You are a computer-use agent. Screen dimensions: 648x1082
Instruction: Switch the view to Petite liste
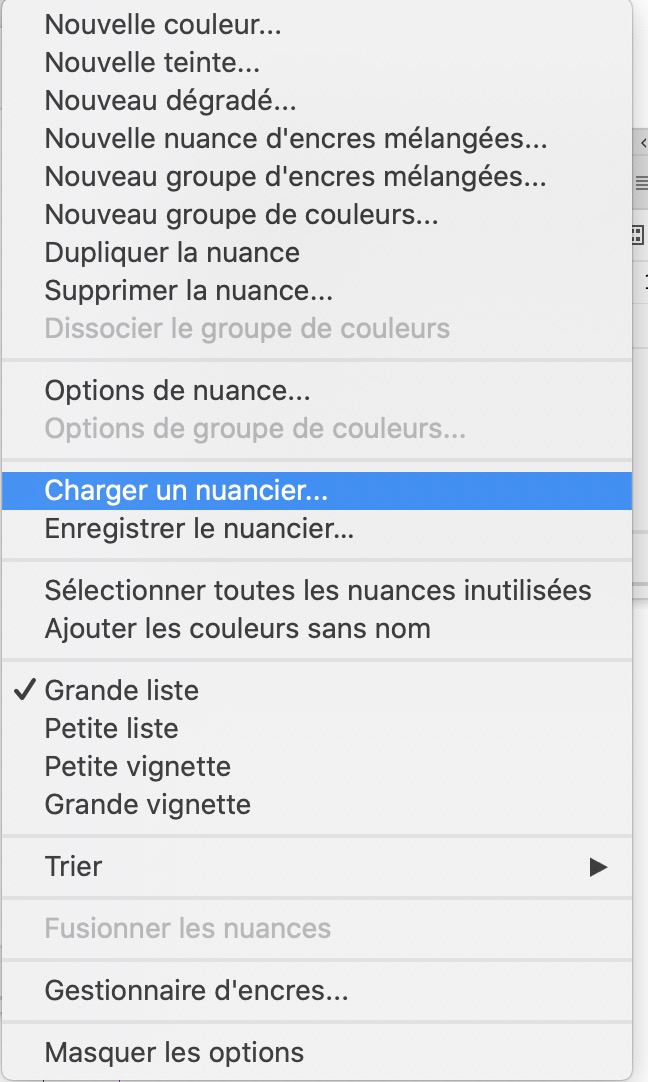pos(111,729)
